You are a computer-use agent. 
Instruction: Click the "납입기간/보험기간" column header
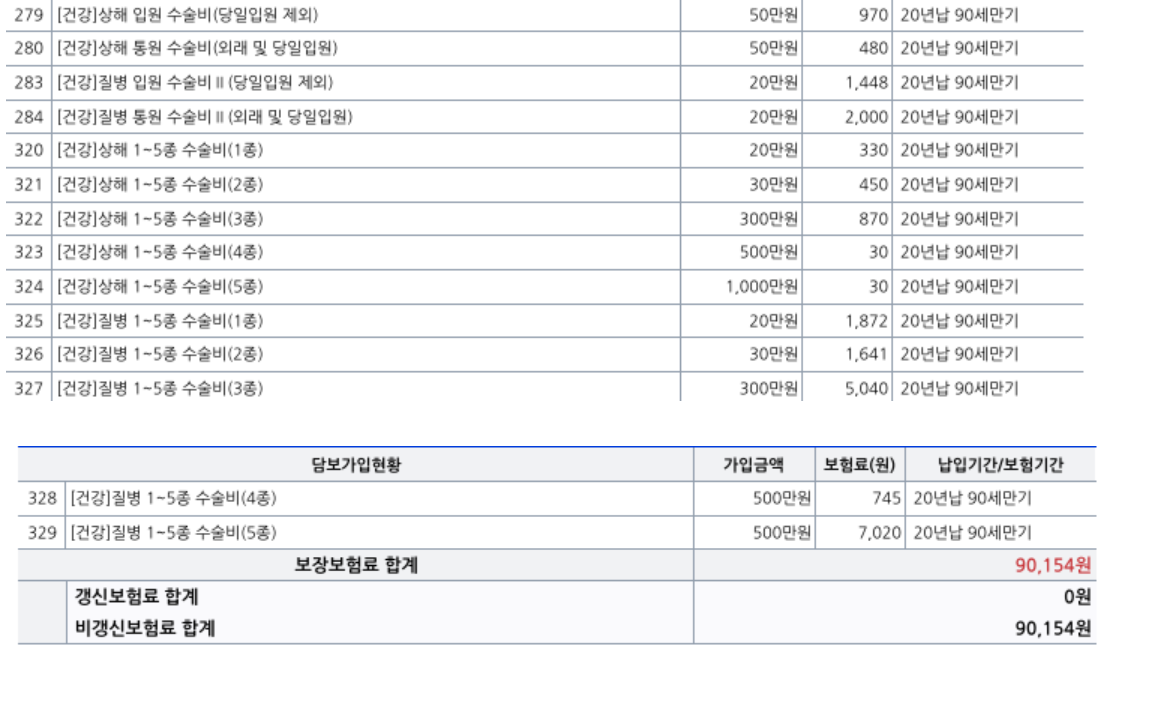coord(1000,465)
